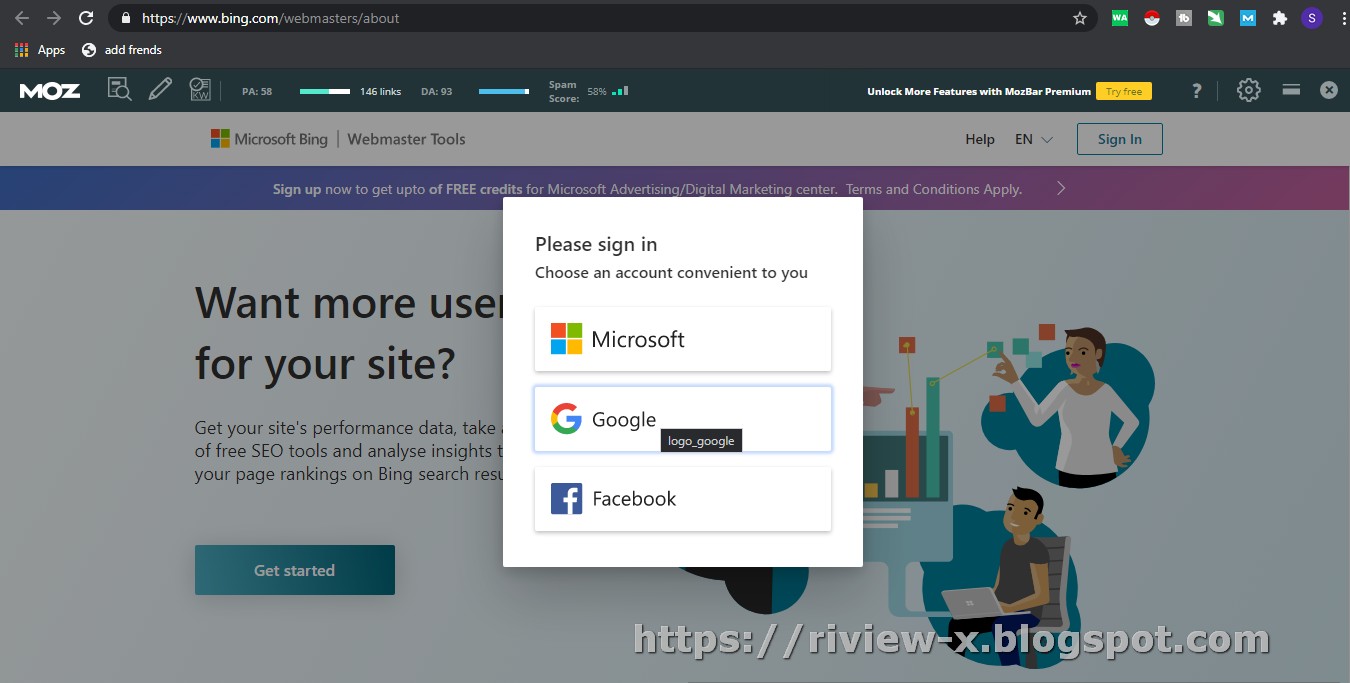Click the '146 links' text
The width and height of the screenshot is (1350, 683).
pyautogui.click(x=380, y=91)
